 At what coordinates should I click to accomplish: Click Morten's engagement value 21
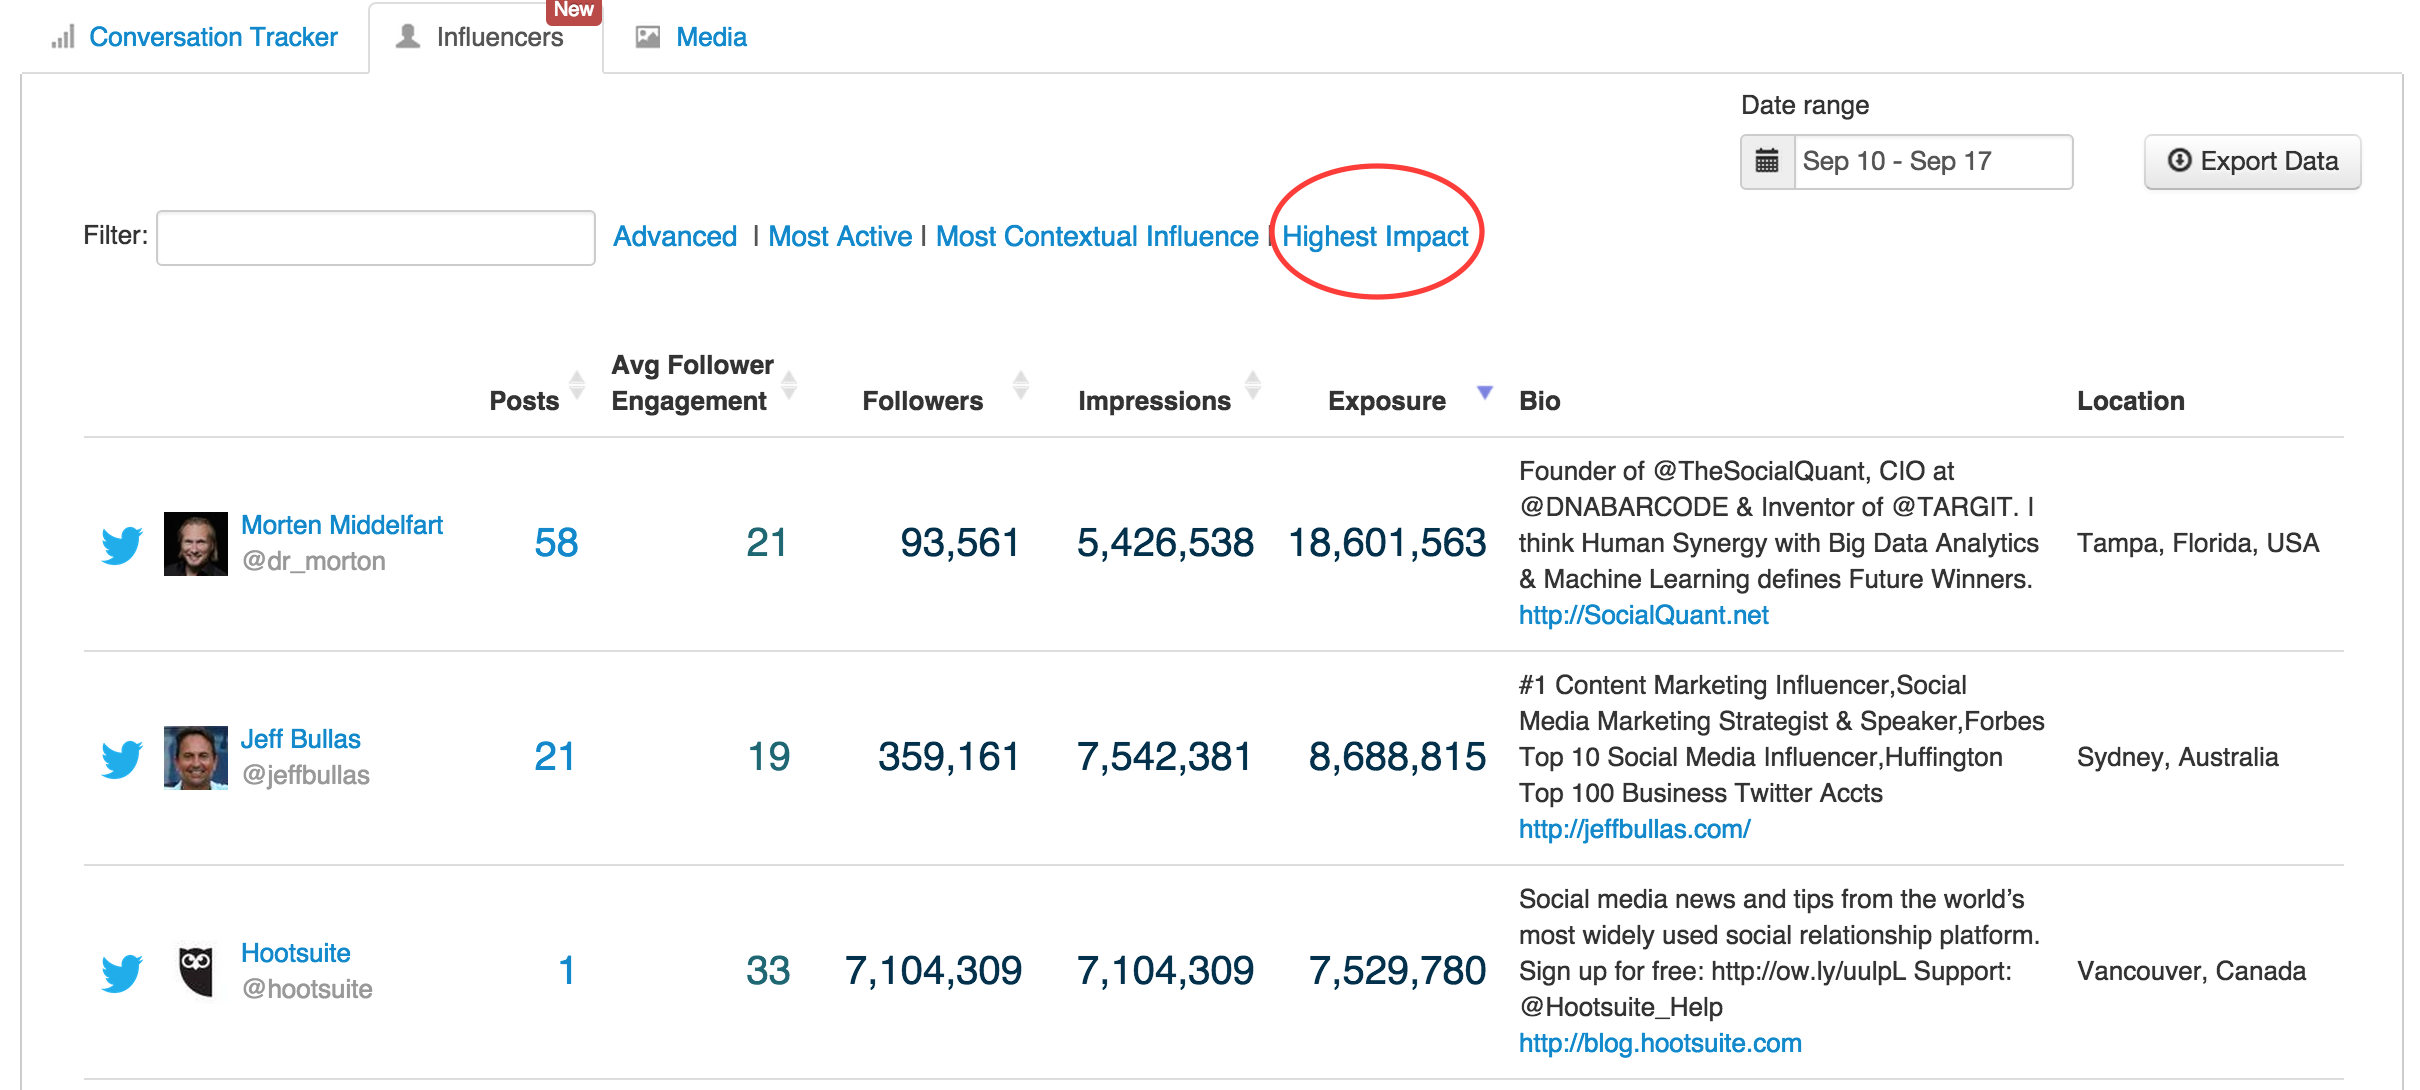tap(767, 543)
